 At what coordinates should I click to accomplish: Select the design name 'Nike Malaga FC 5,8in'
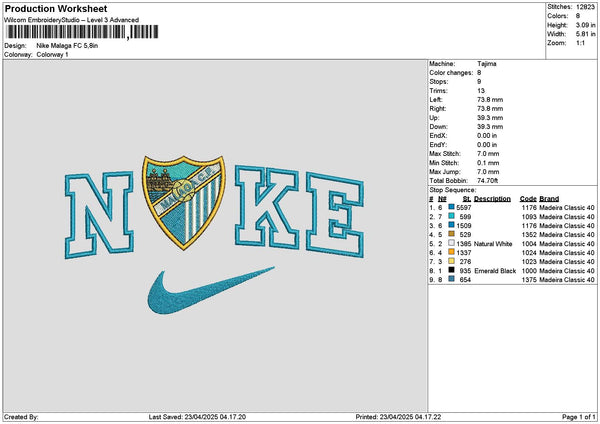67,46
